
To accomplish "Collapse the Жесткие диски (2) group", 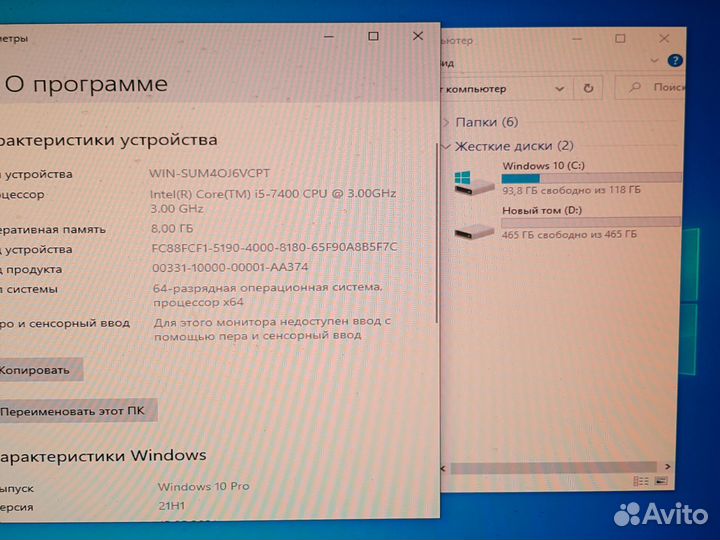I will point(446,146).
